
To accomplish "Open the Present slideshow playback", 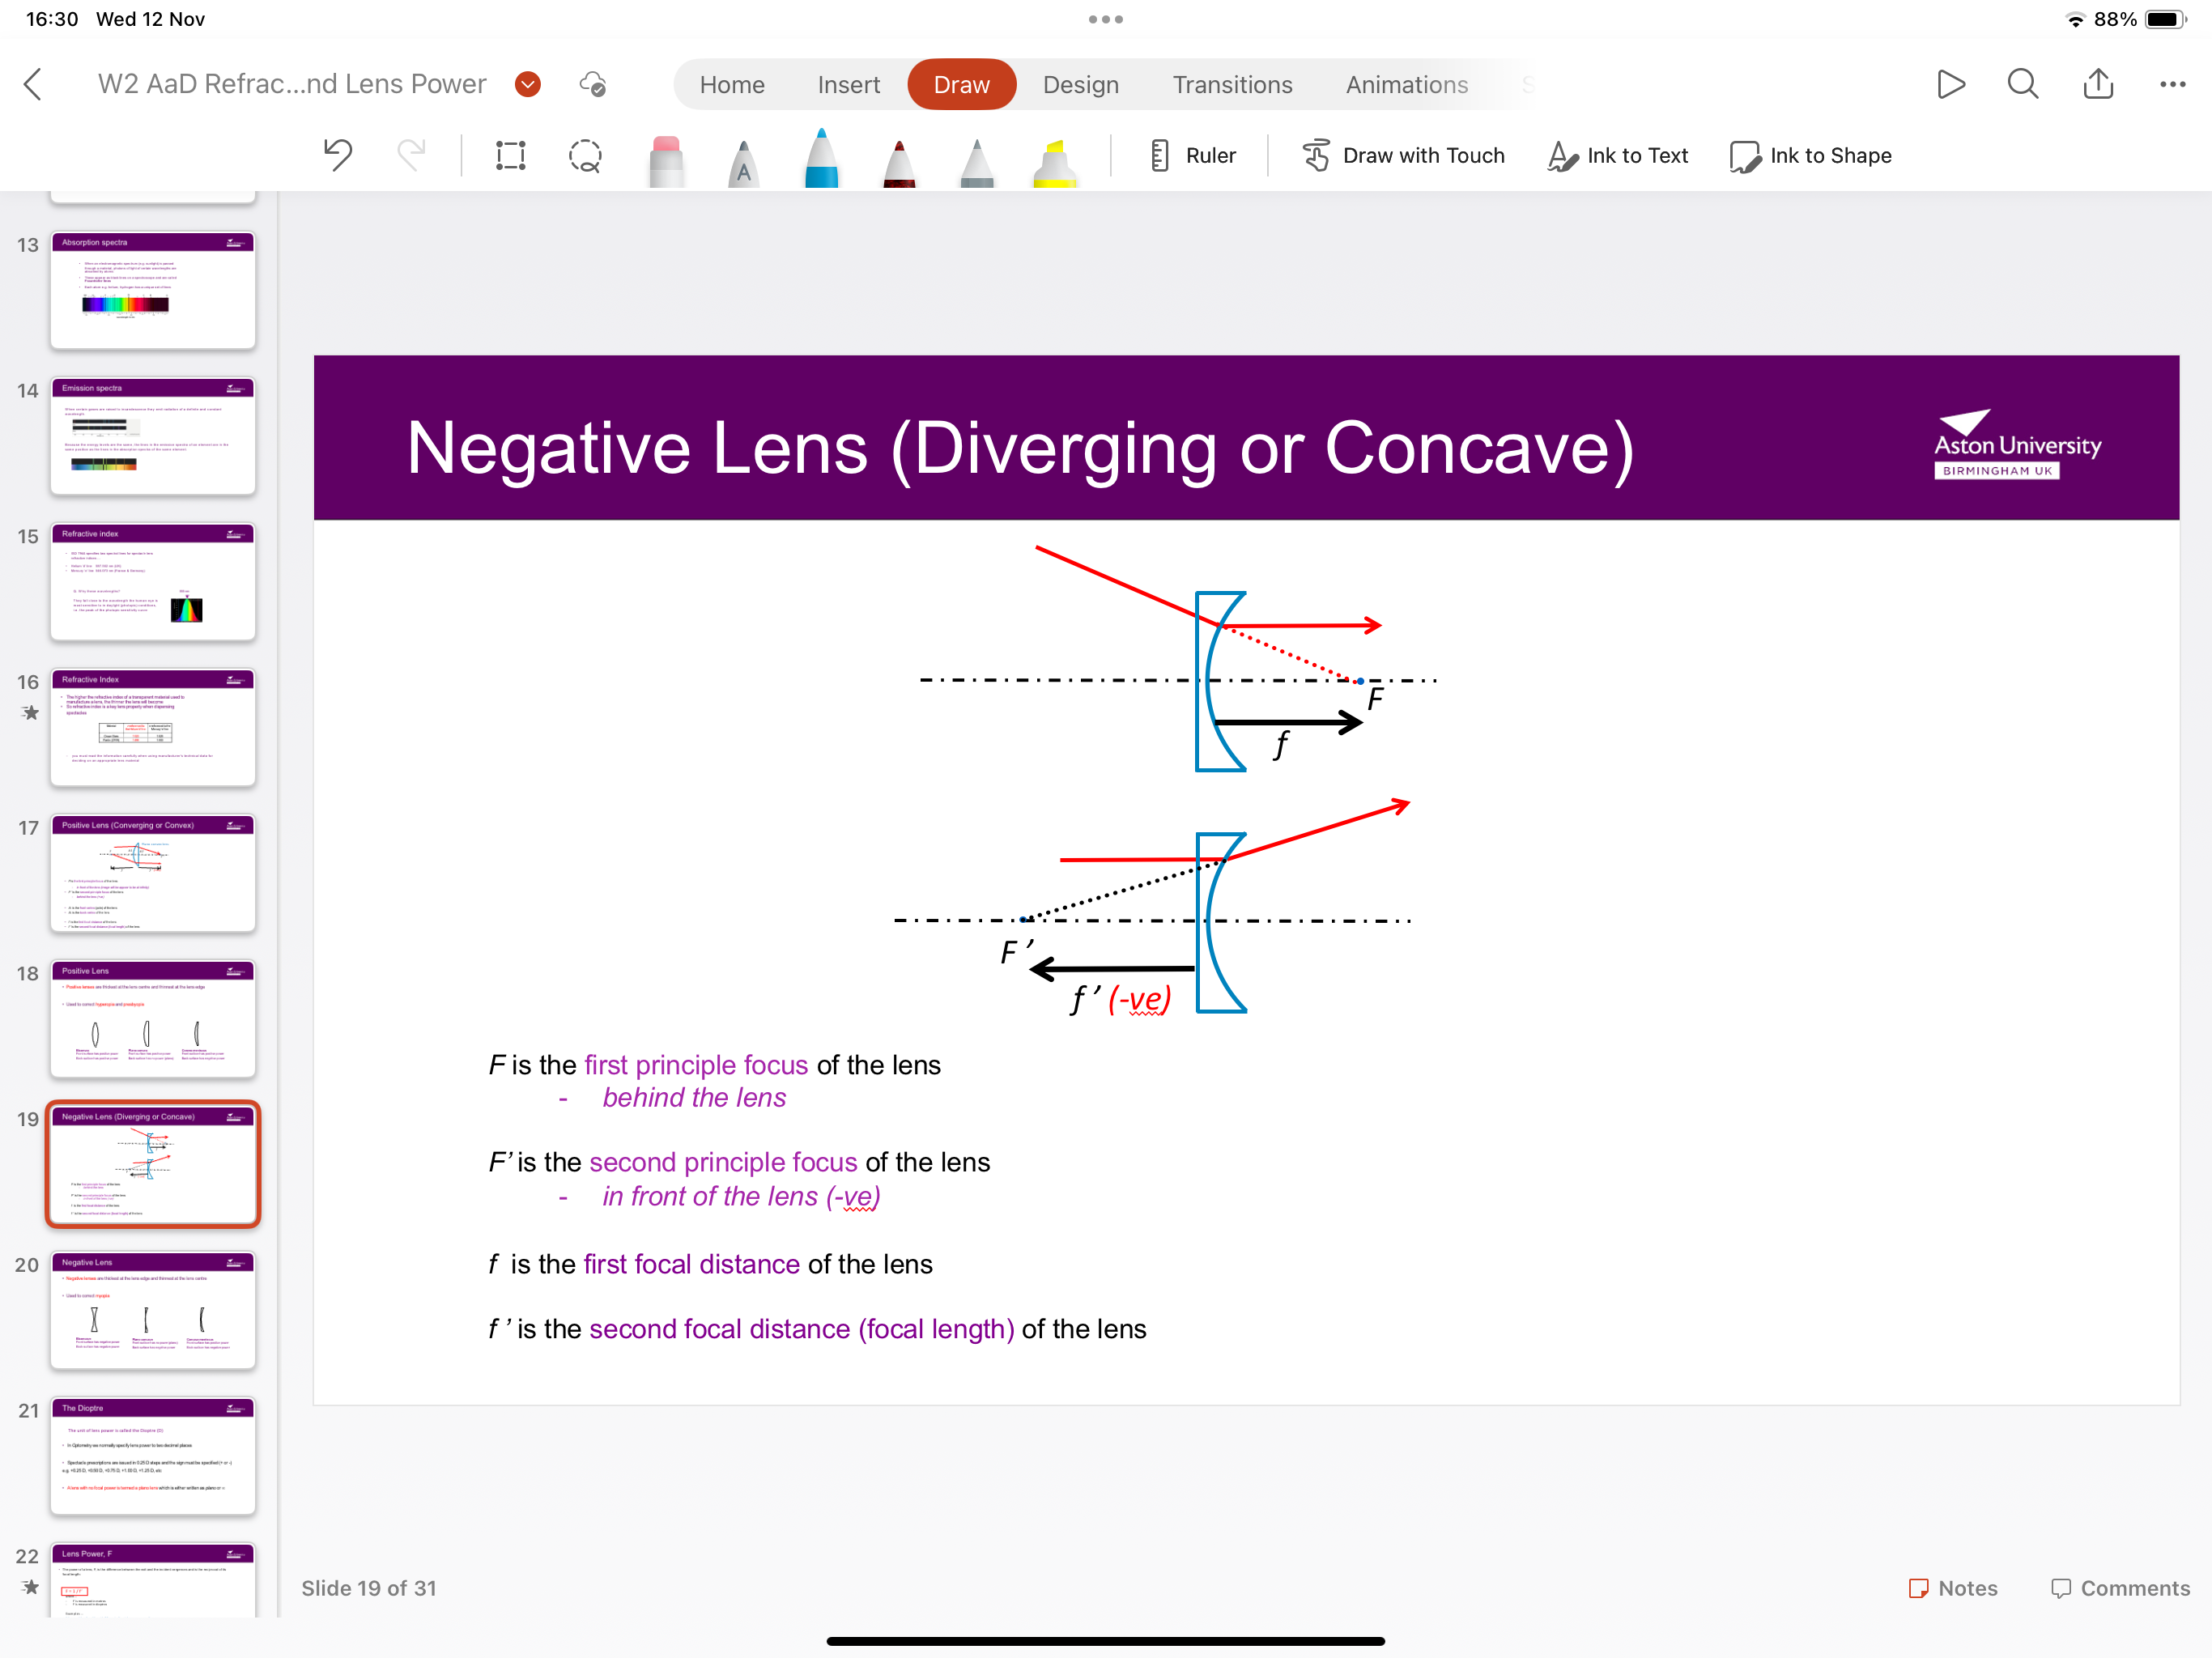I will coord(1951,84).
